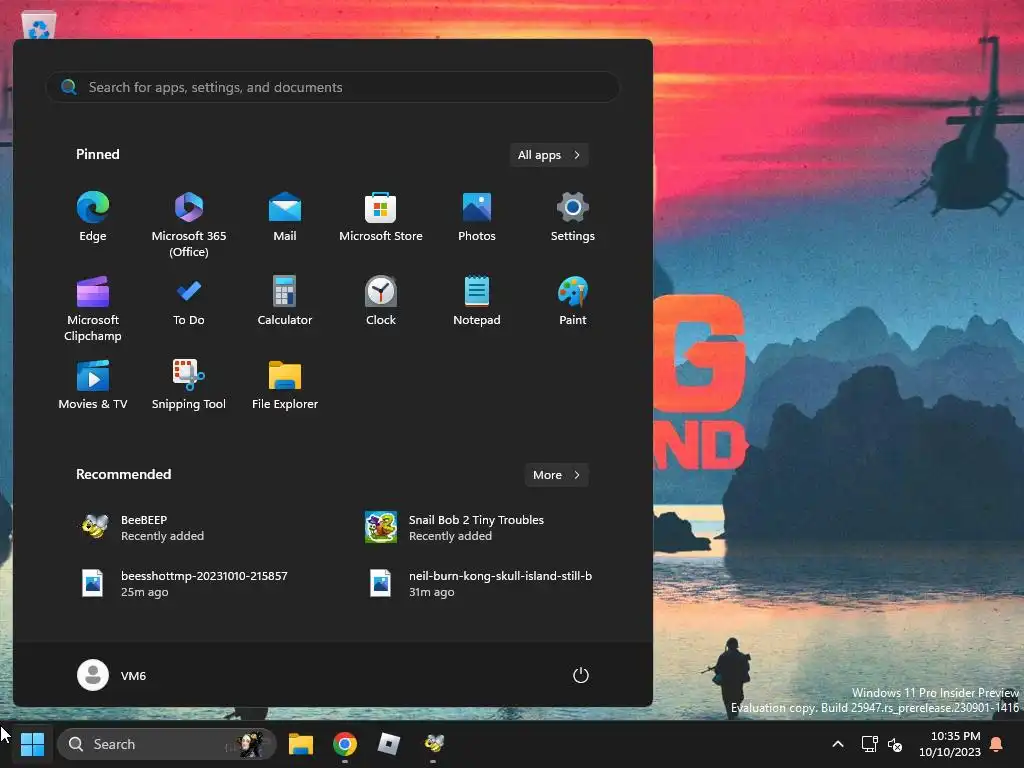
Task: Select Recycle Bin on desktop
Action: (39, 26)
